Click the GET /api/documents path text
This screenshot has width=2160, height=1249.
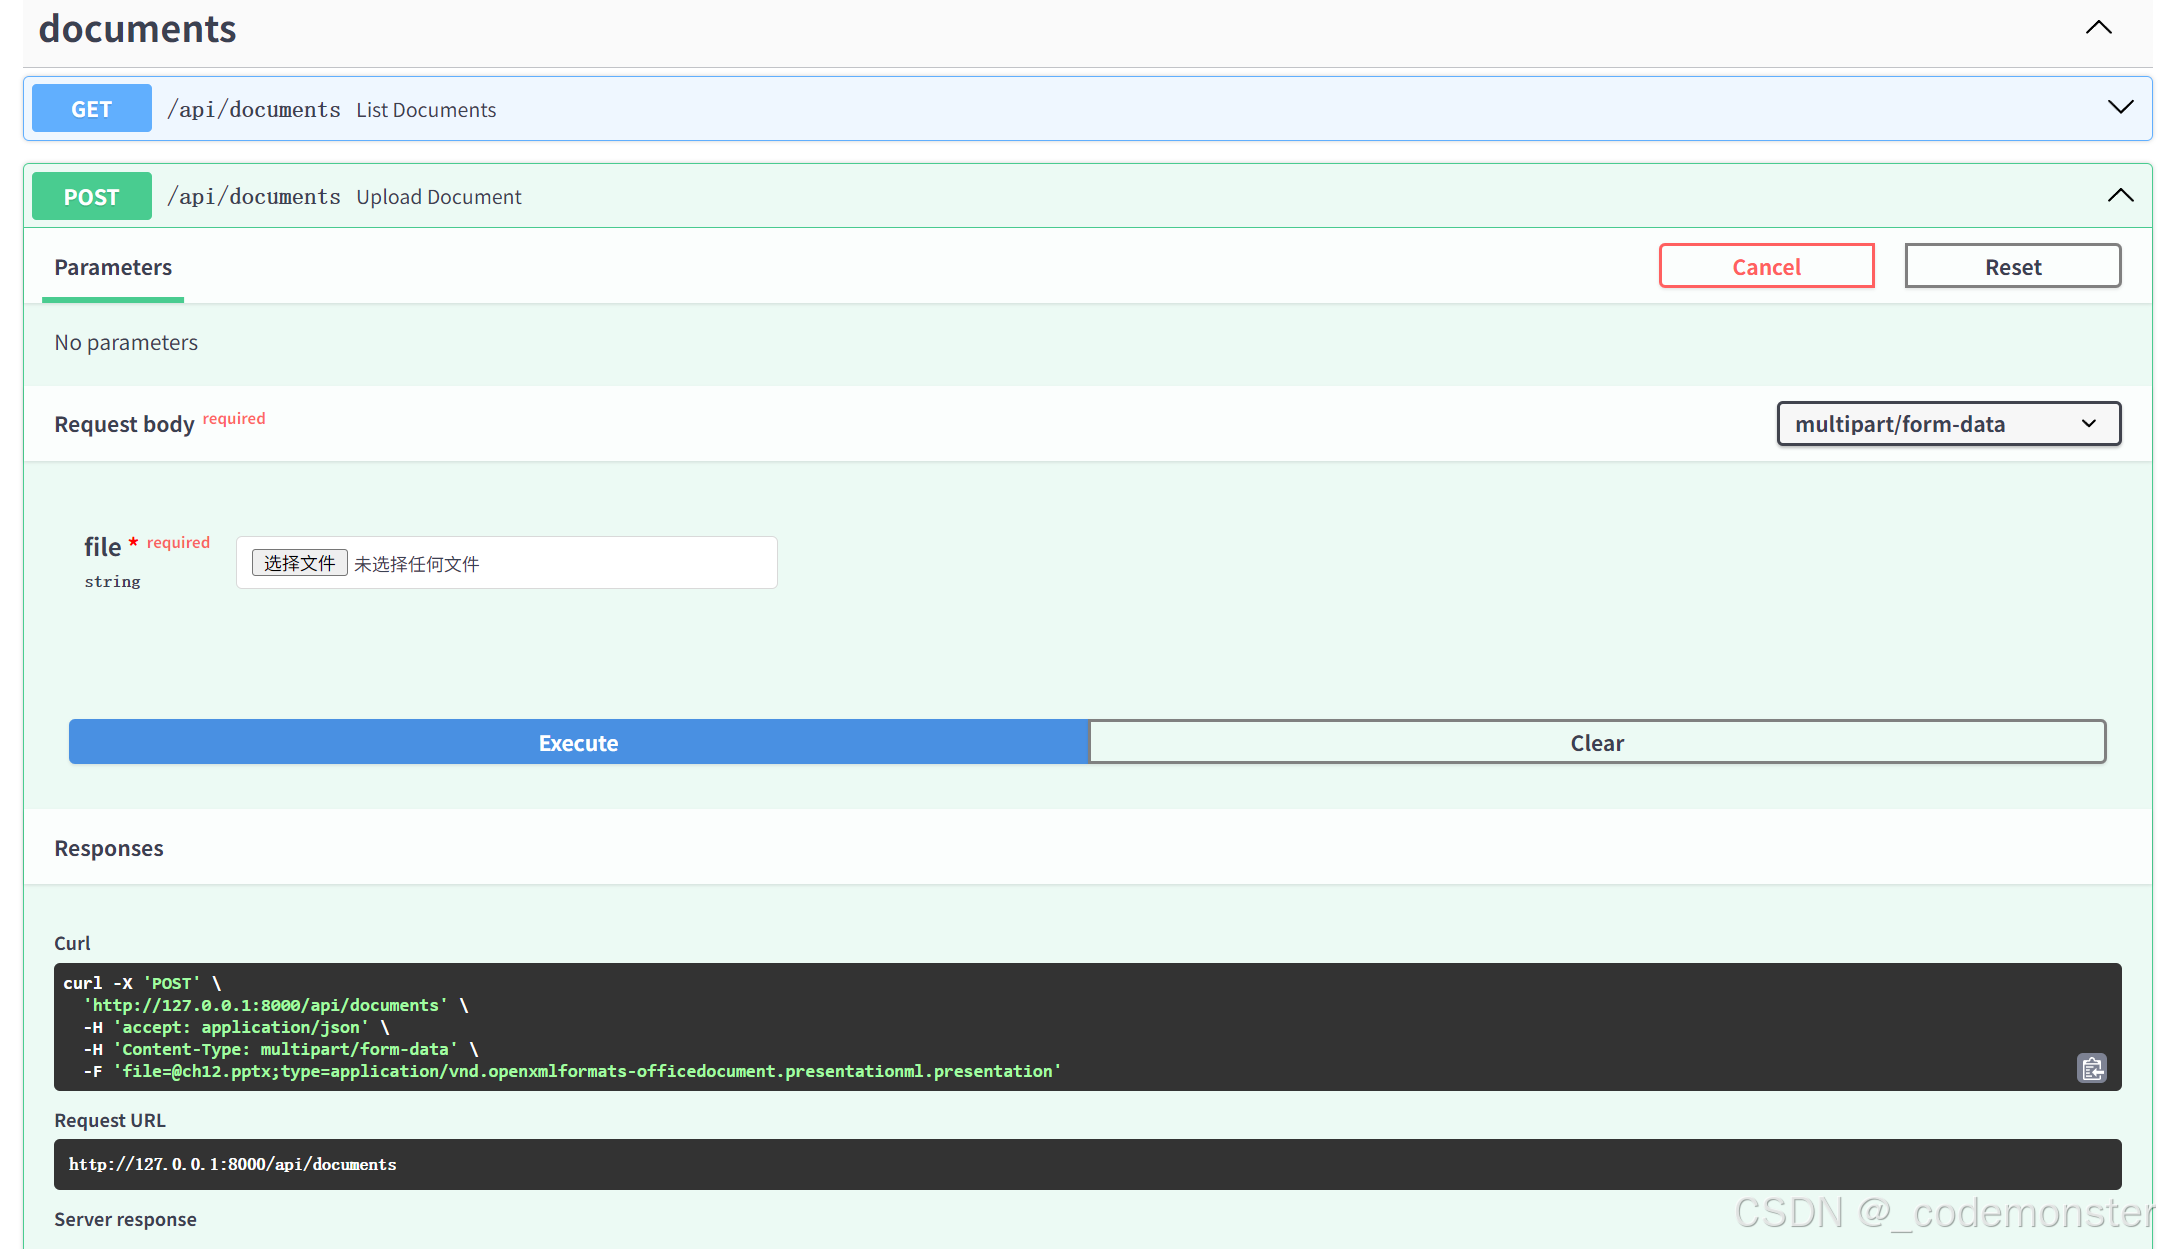coord(254,110)
